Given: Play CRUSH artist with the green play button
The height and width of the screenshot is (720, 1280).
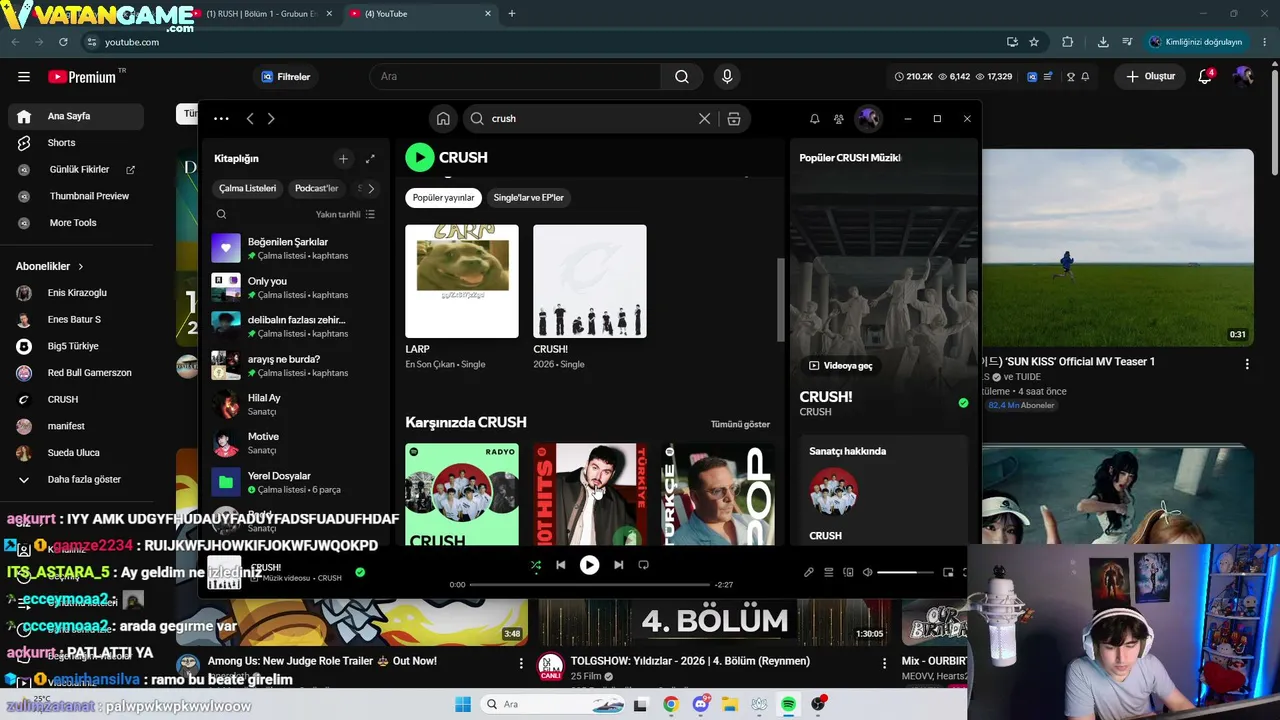Looking at the screenshot, I should (x=420, y=157).
